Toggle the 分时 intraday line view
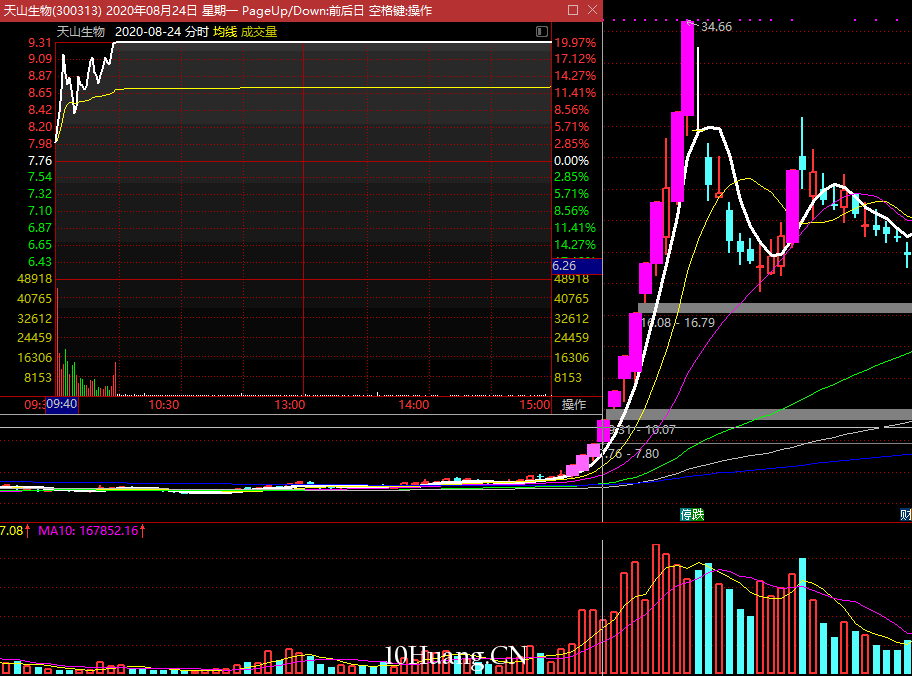 [196, 32]
